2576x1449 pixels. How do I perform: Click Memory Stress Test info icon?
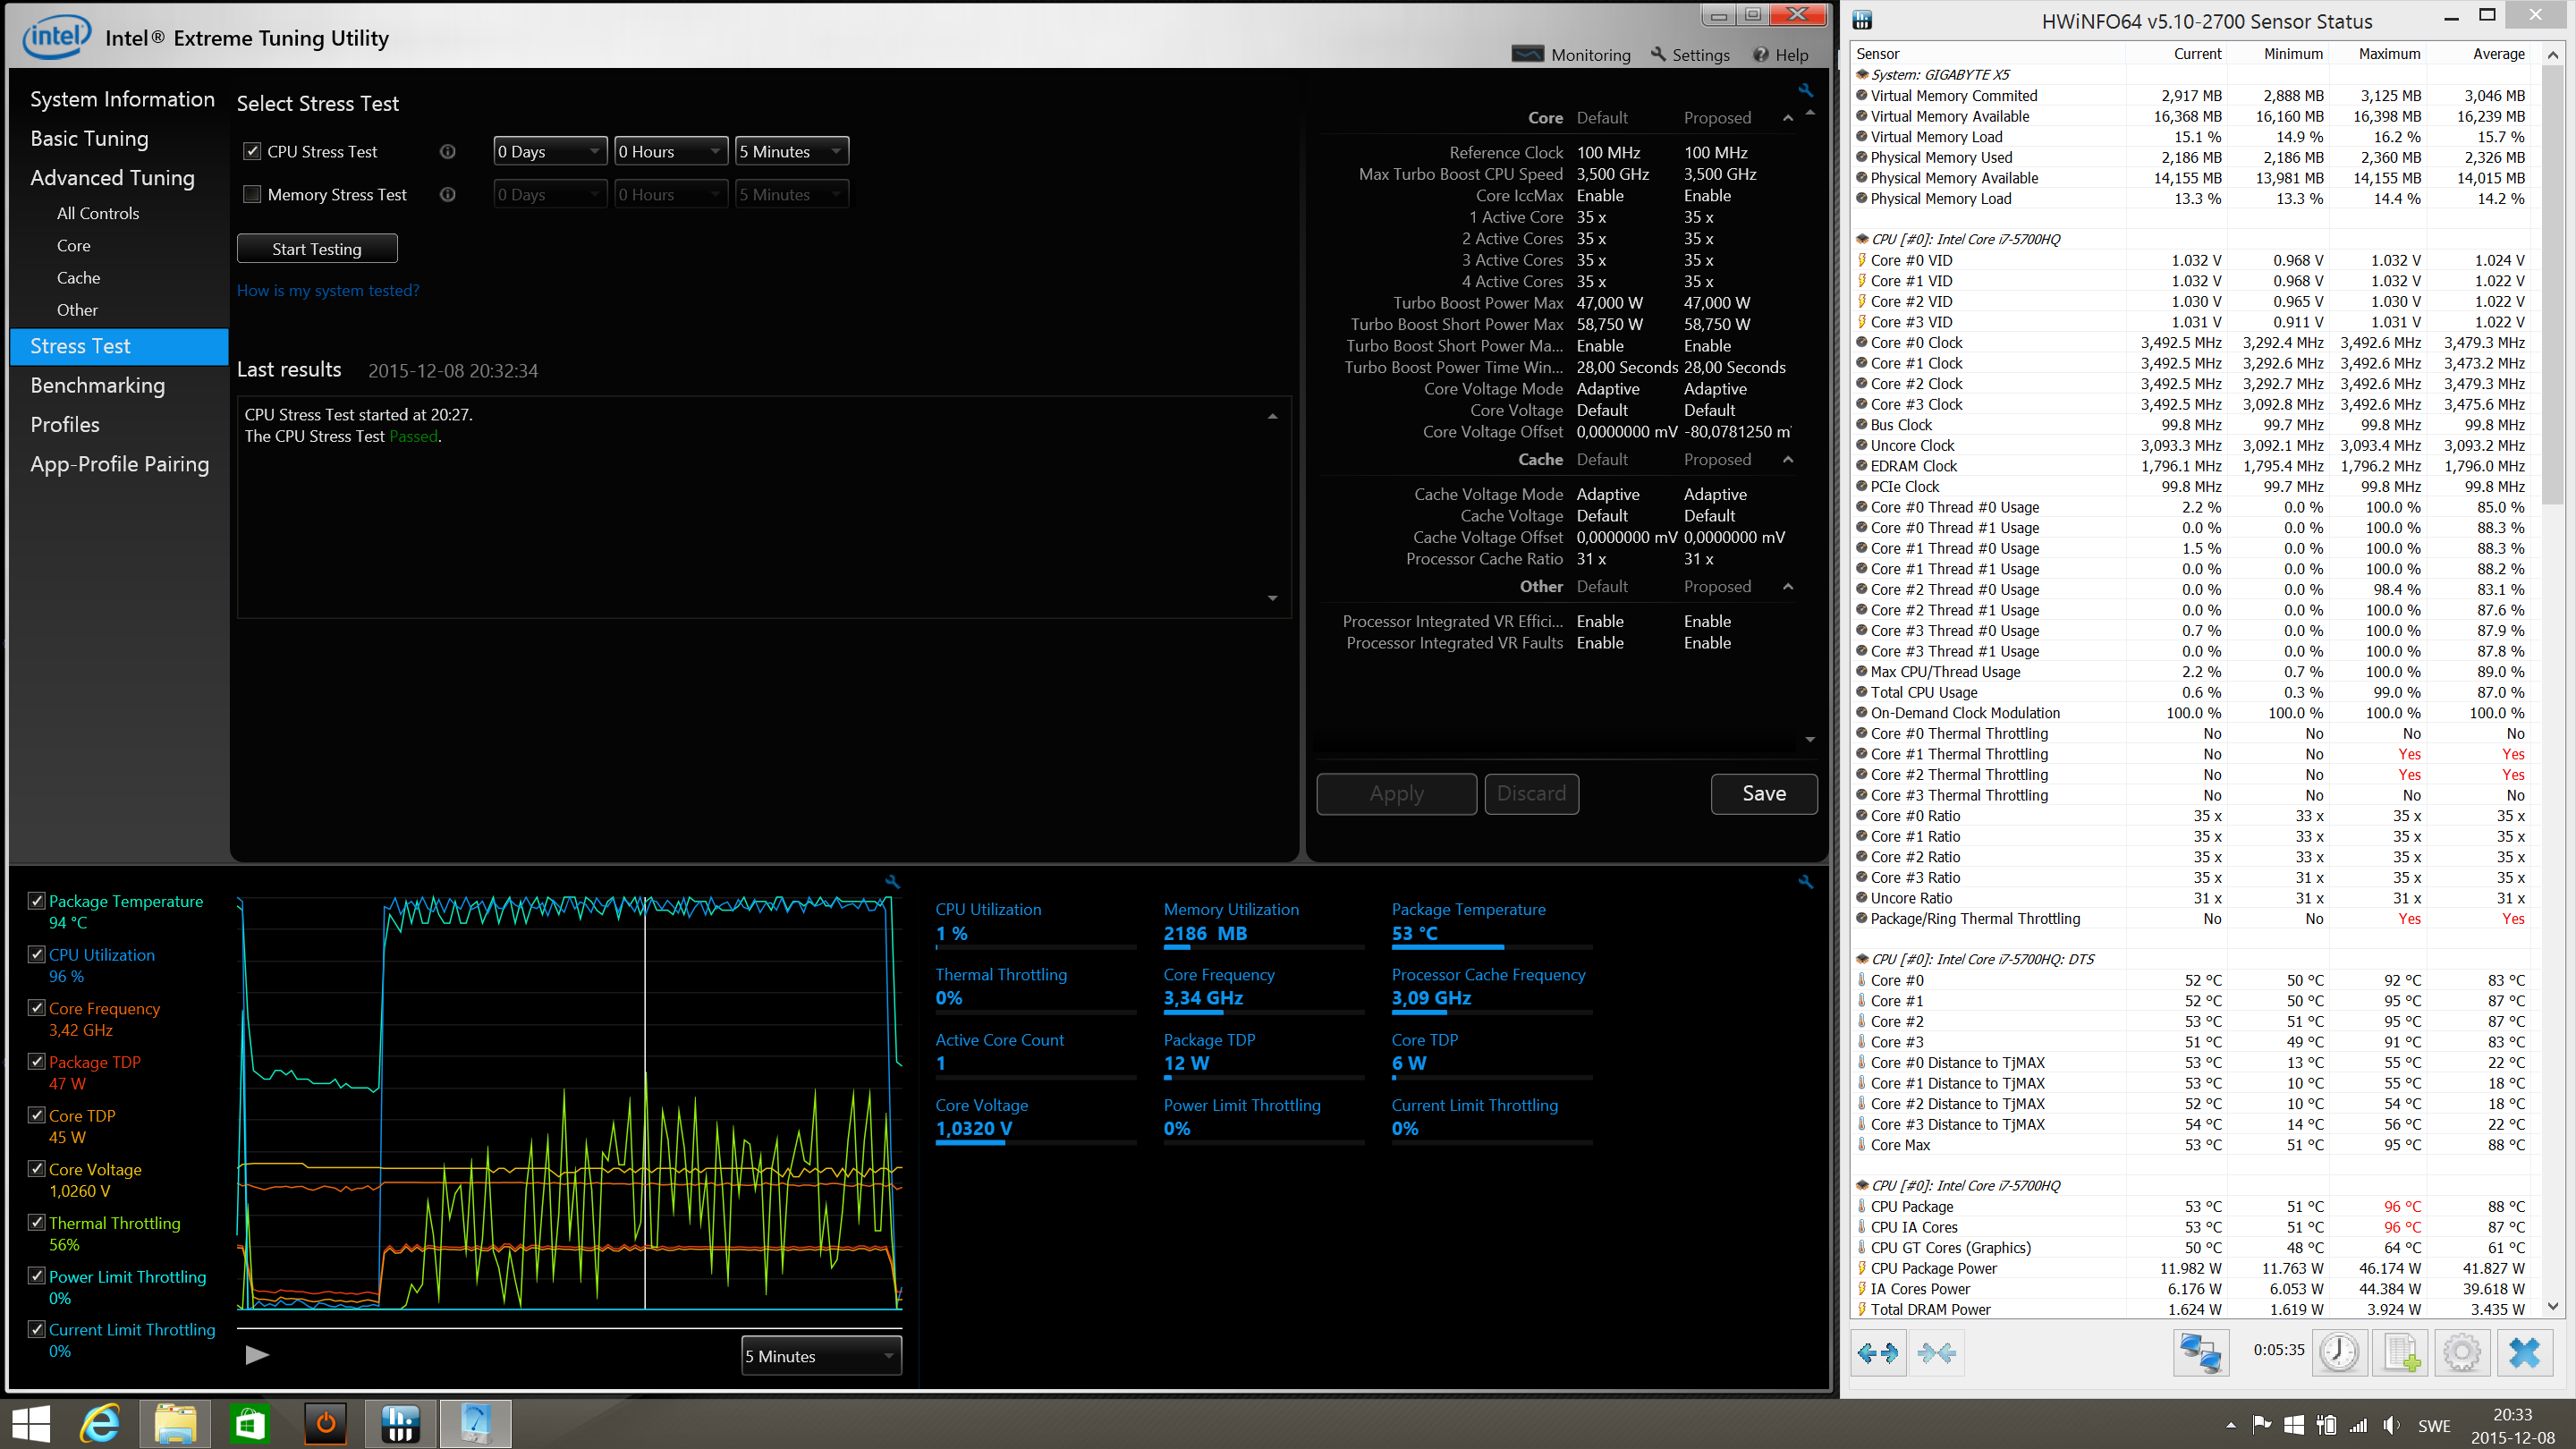pyautogui.click(x=448, y=195)
